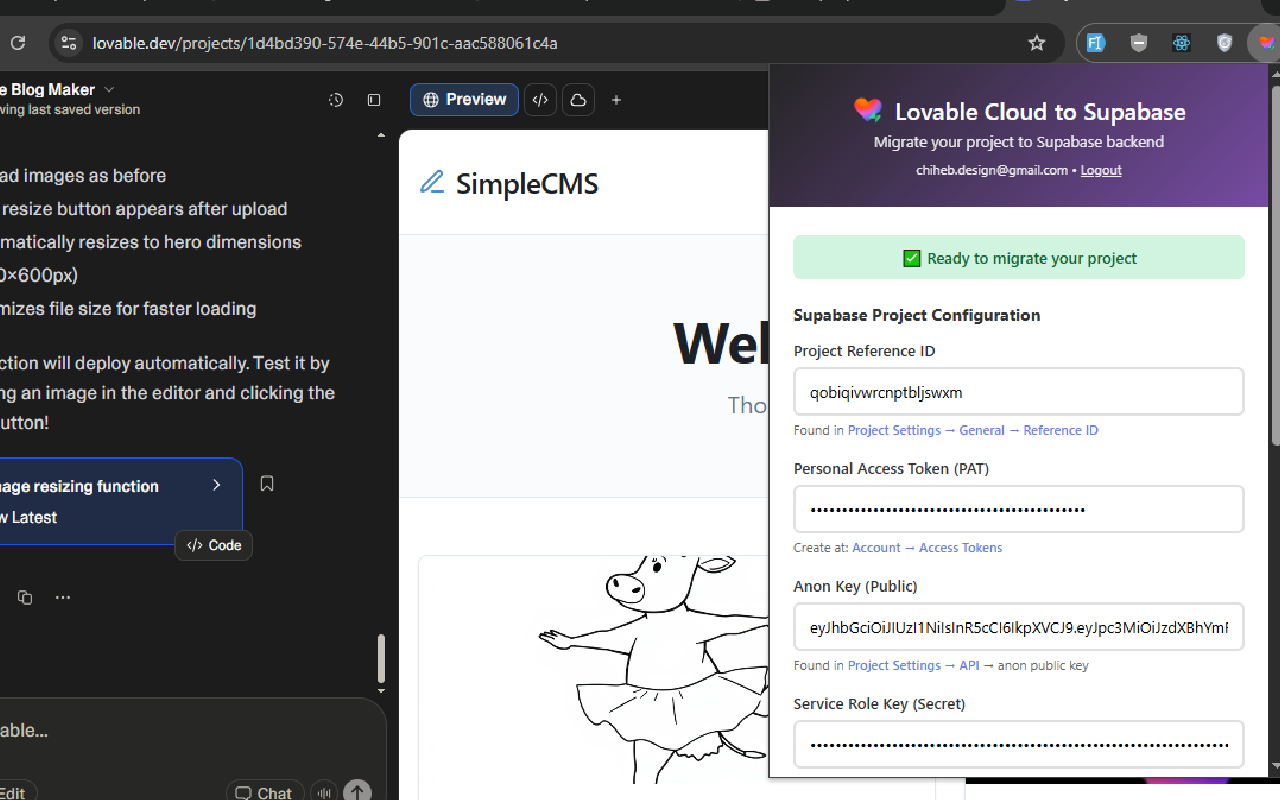Open React Developer Tools extension
Viewport: 1280px width, 800px height.
(1181, 43)
